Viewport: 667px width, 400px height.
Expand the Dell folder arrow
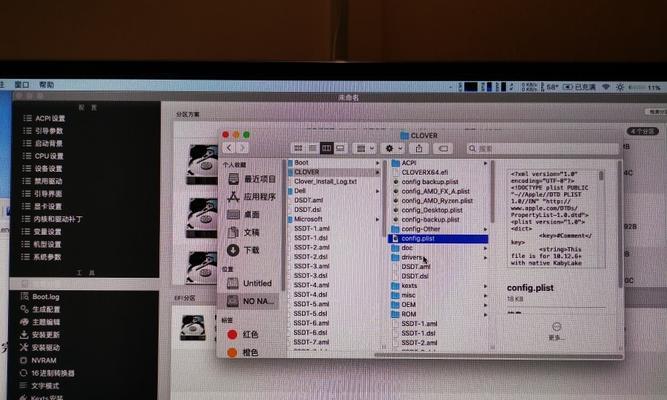(377, 191)
